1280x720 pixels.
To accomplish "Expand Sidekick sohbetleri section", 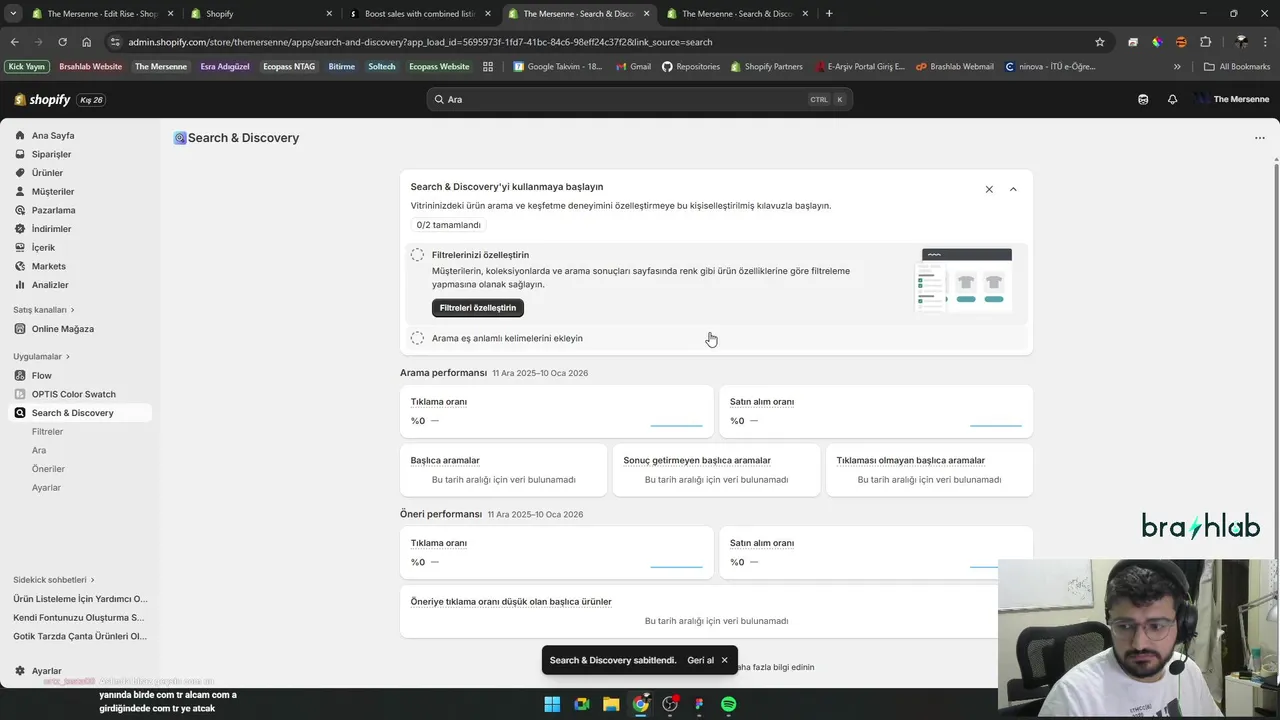I will tap(54, 580).
